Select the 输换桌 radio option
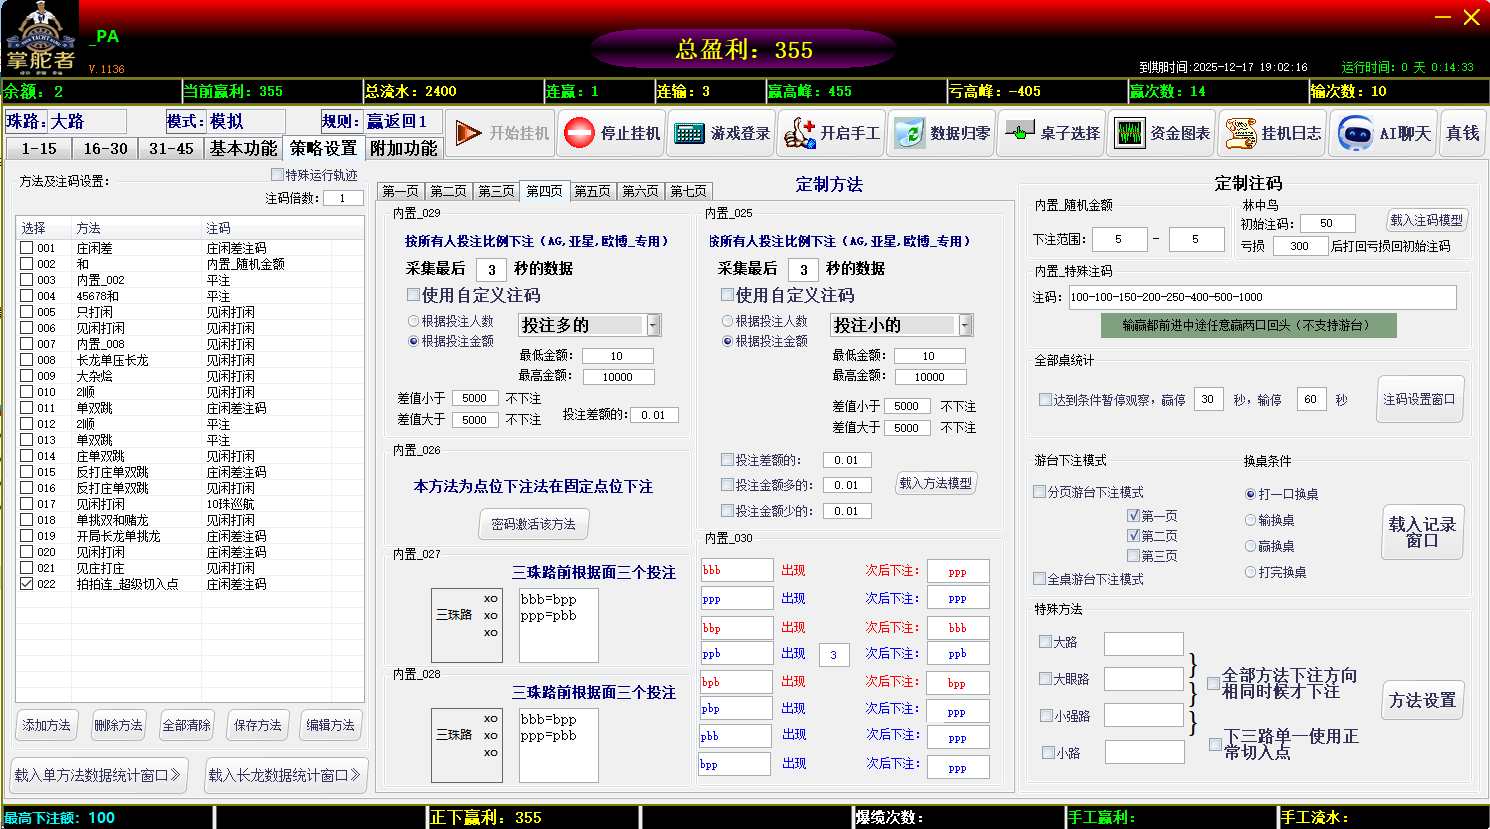 pyautogui.click(x=1250, y=520)
